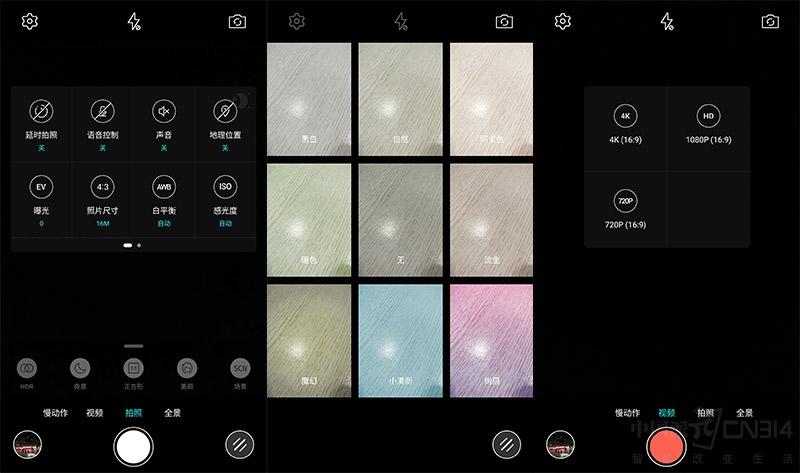Activate the 美颜 beauty mode
Screen dimensions: 800x473
point(186,368)
